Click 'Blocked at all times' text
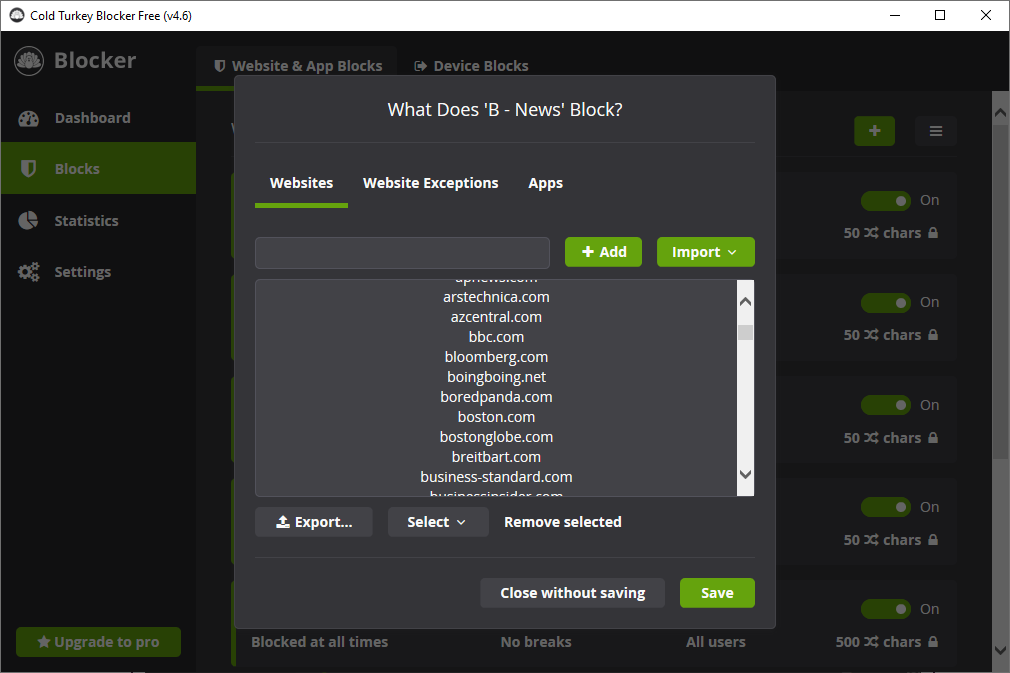This screenshot has height=673, width=1010. pos(319,642)
